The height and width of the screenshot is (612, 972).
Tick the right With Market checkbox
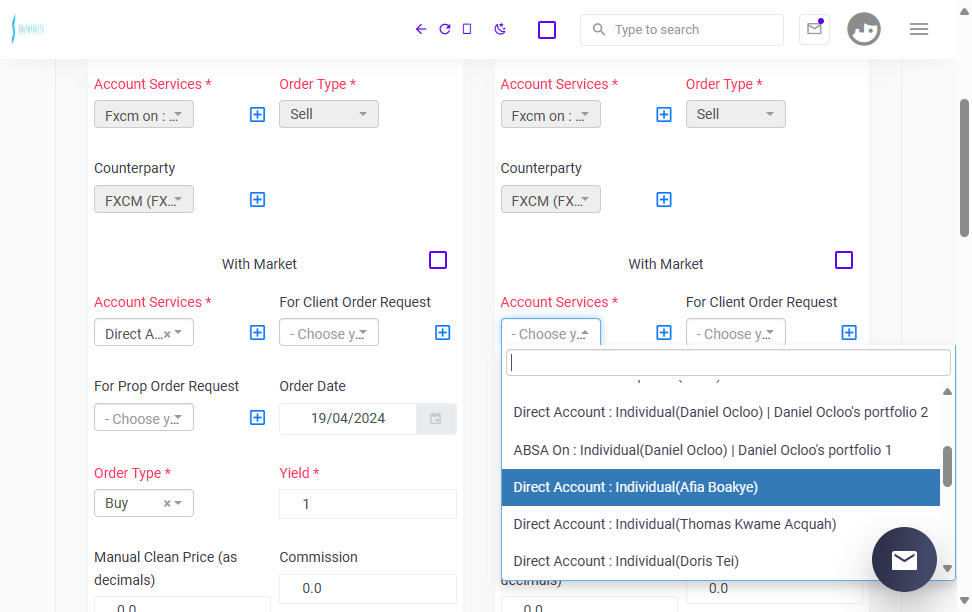[x=844, y=260]
